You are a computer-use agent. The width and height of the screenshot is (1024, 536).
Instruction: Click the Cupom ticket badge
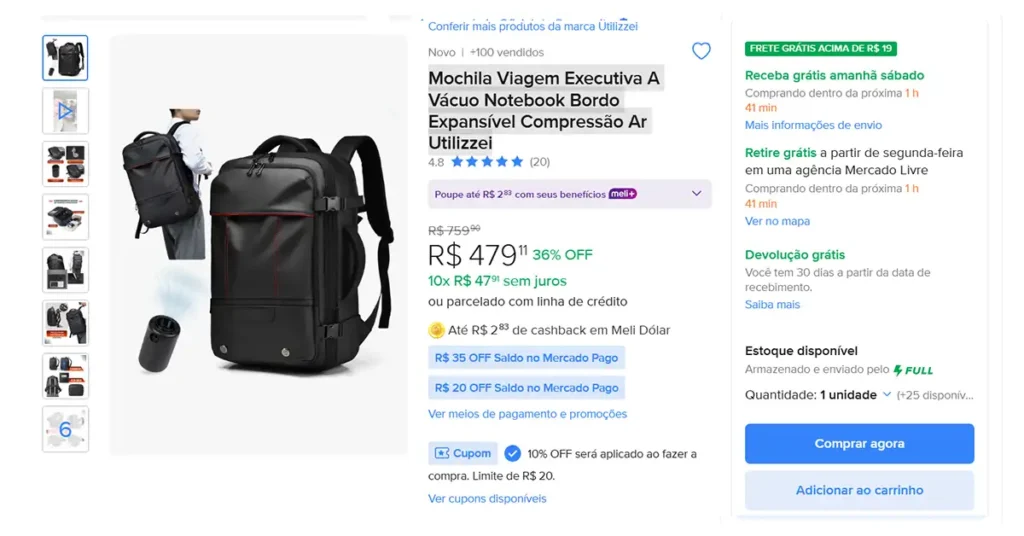point(463,453)
